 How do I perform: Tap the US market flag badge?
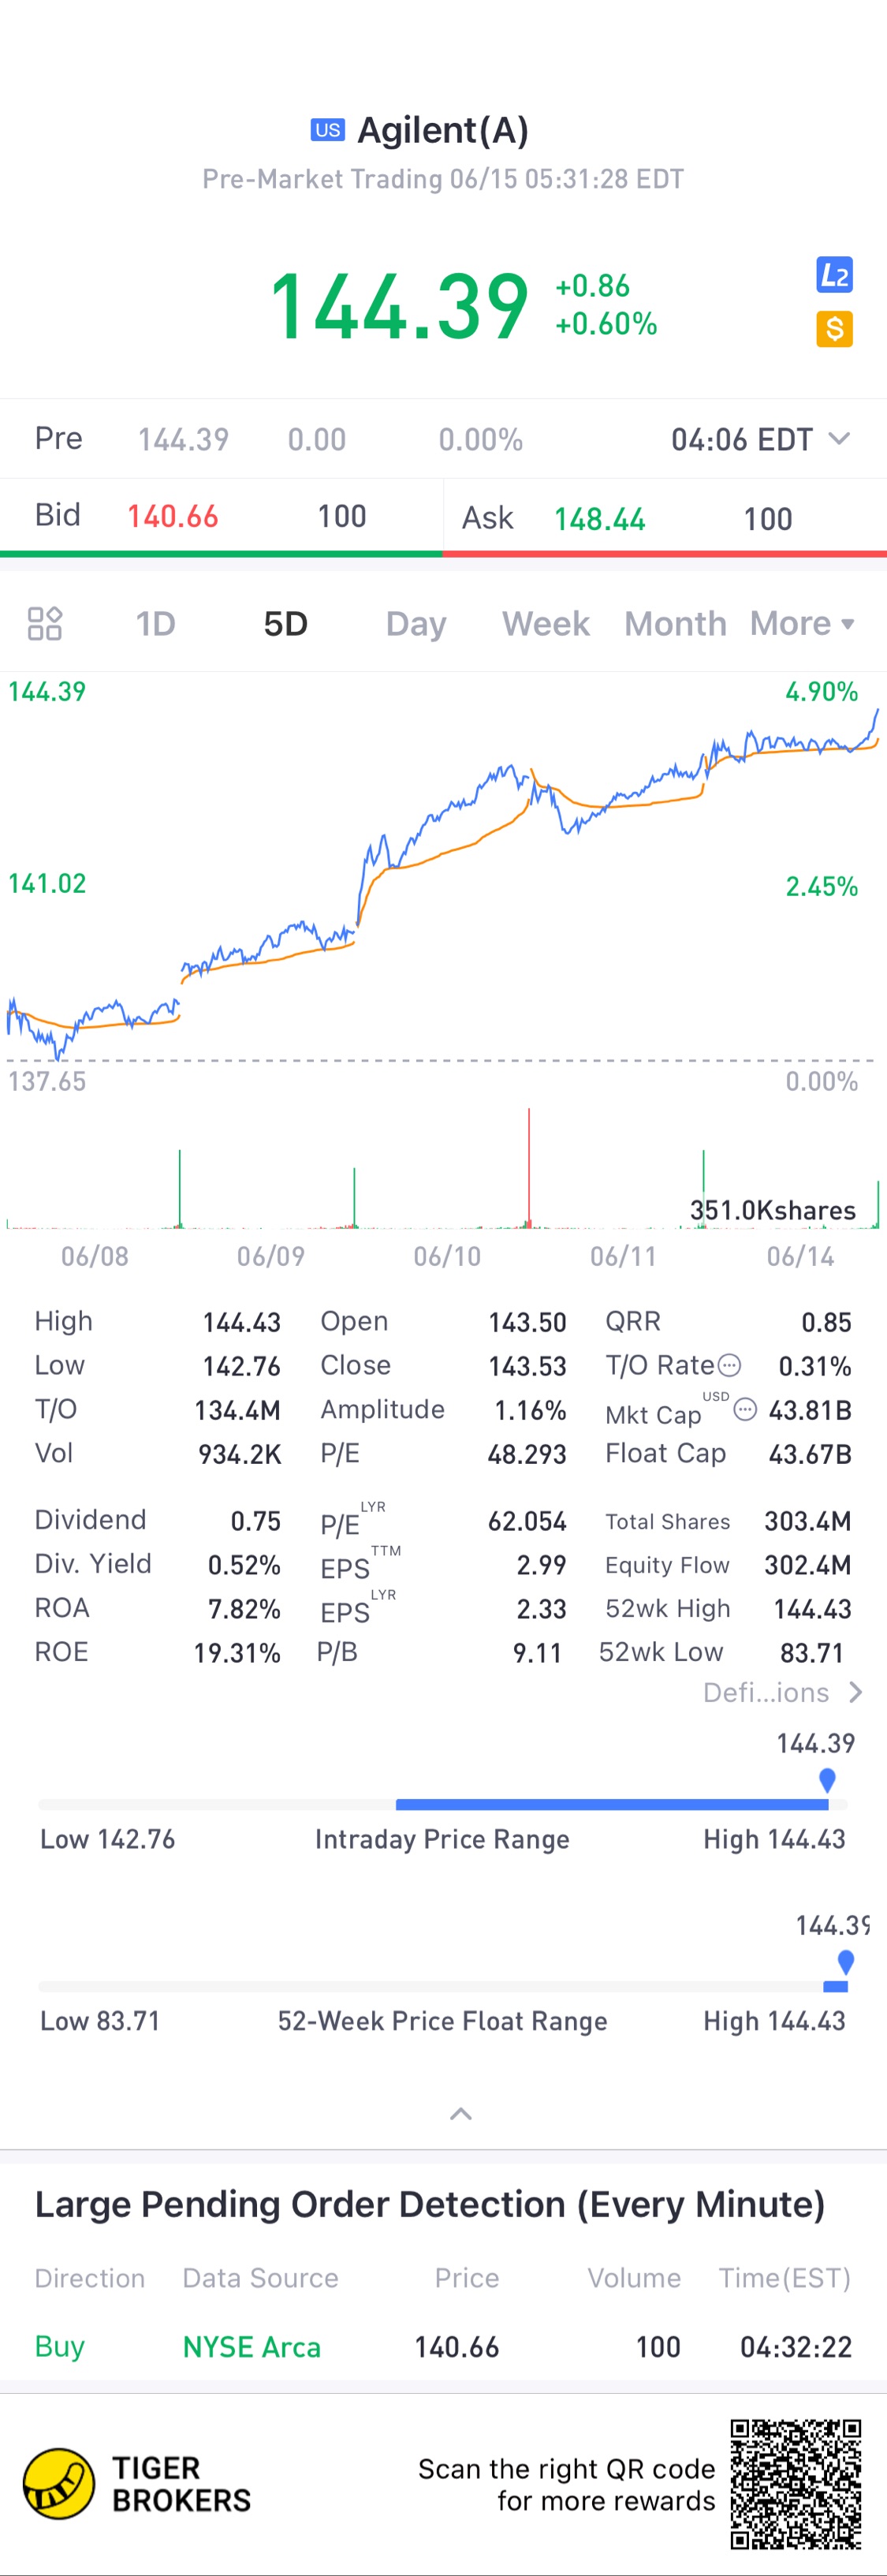click(x=328, y=130)
